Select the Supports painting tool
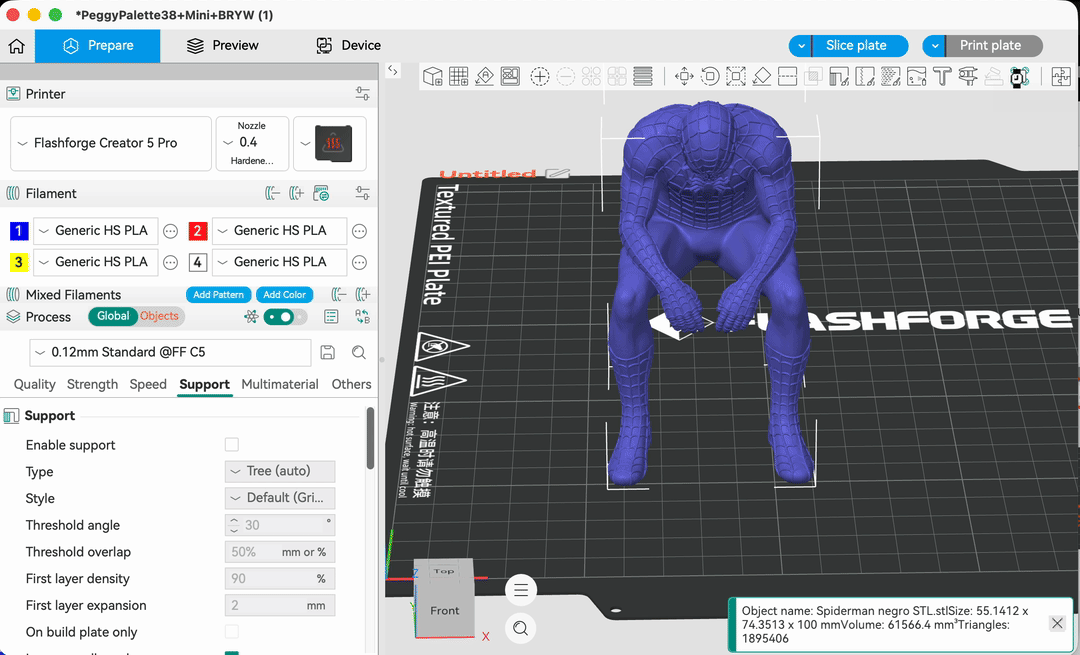 click(839, 76)
